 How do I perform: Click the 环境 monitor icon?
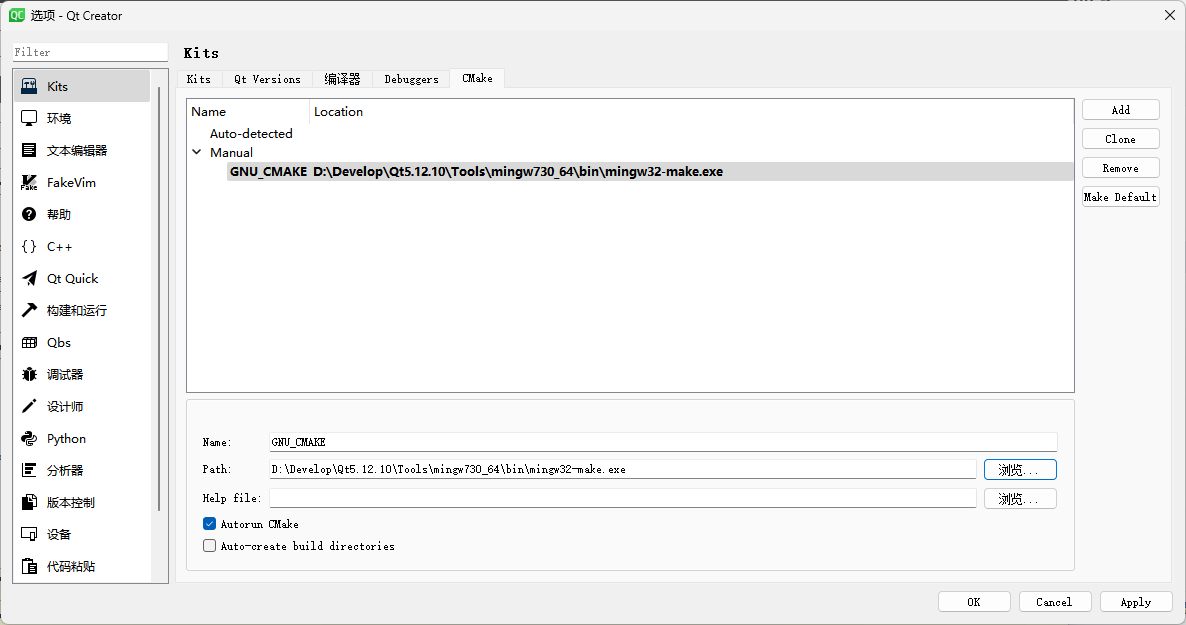[x=29, y=118]
